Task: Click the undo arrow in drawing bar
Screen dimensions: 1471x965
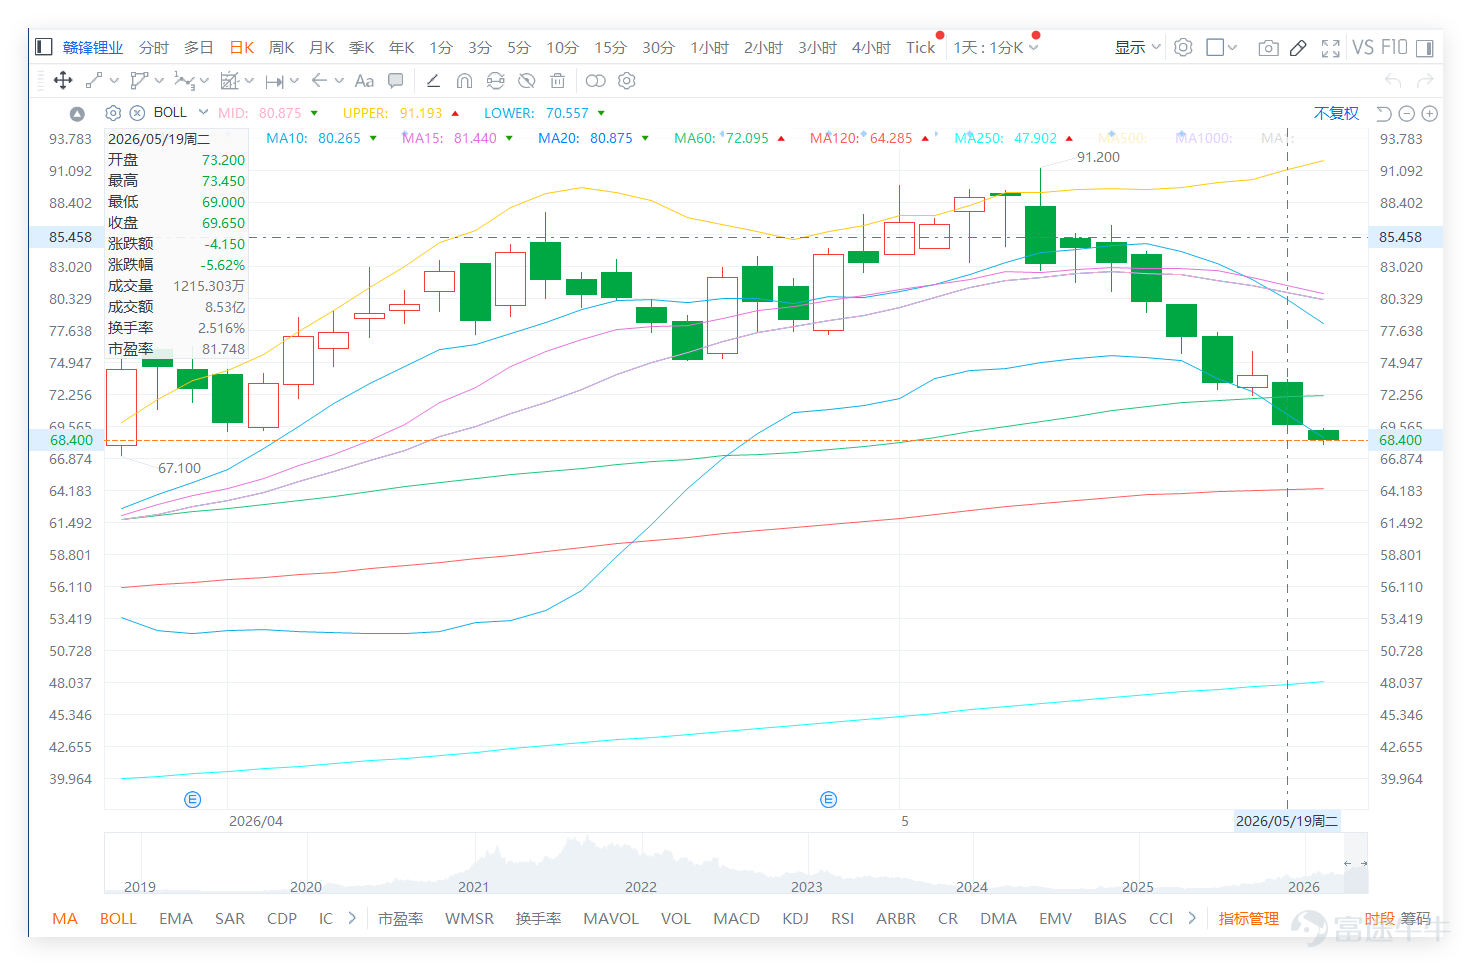Action: click(x=1393, y=81)
